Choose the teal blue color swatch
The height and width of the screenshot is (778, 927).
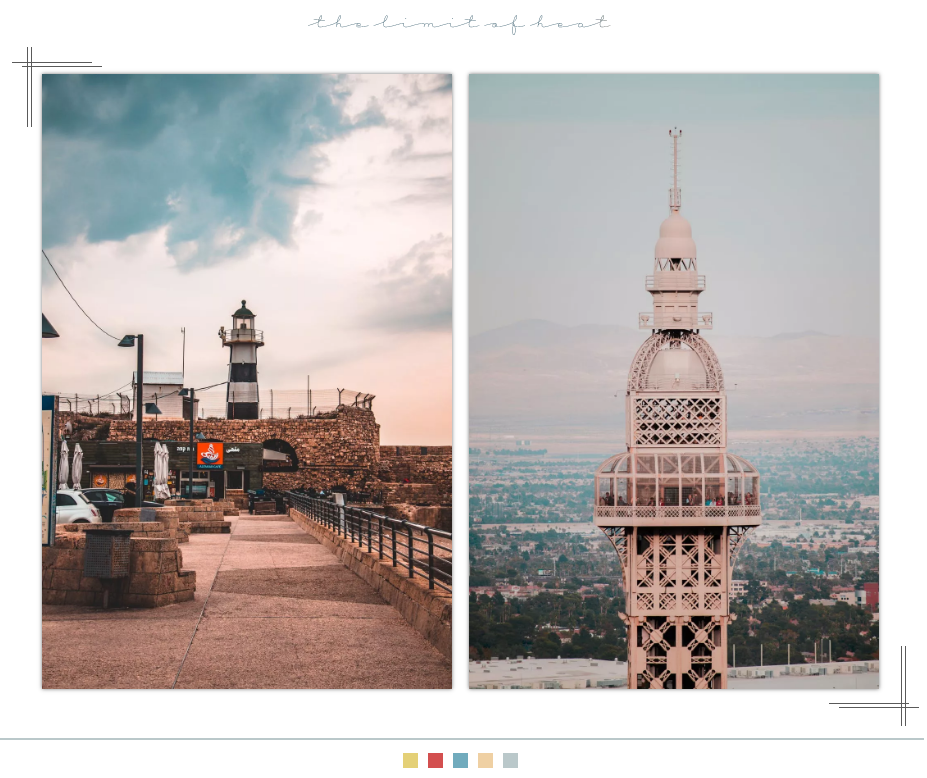(x=460, y=760)
